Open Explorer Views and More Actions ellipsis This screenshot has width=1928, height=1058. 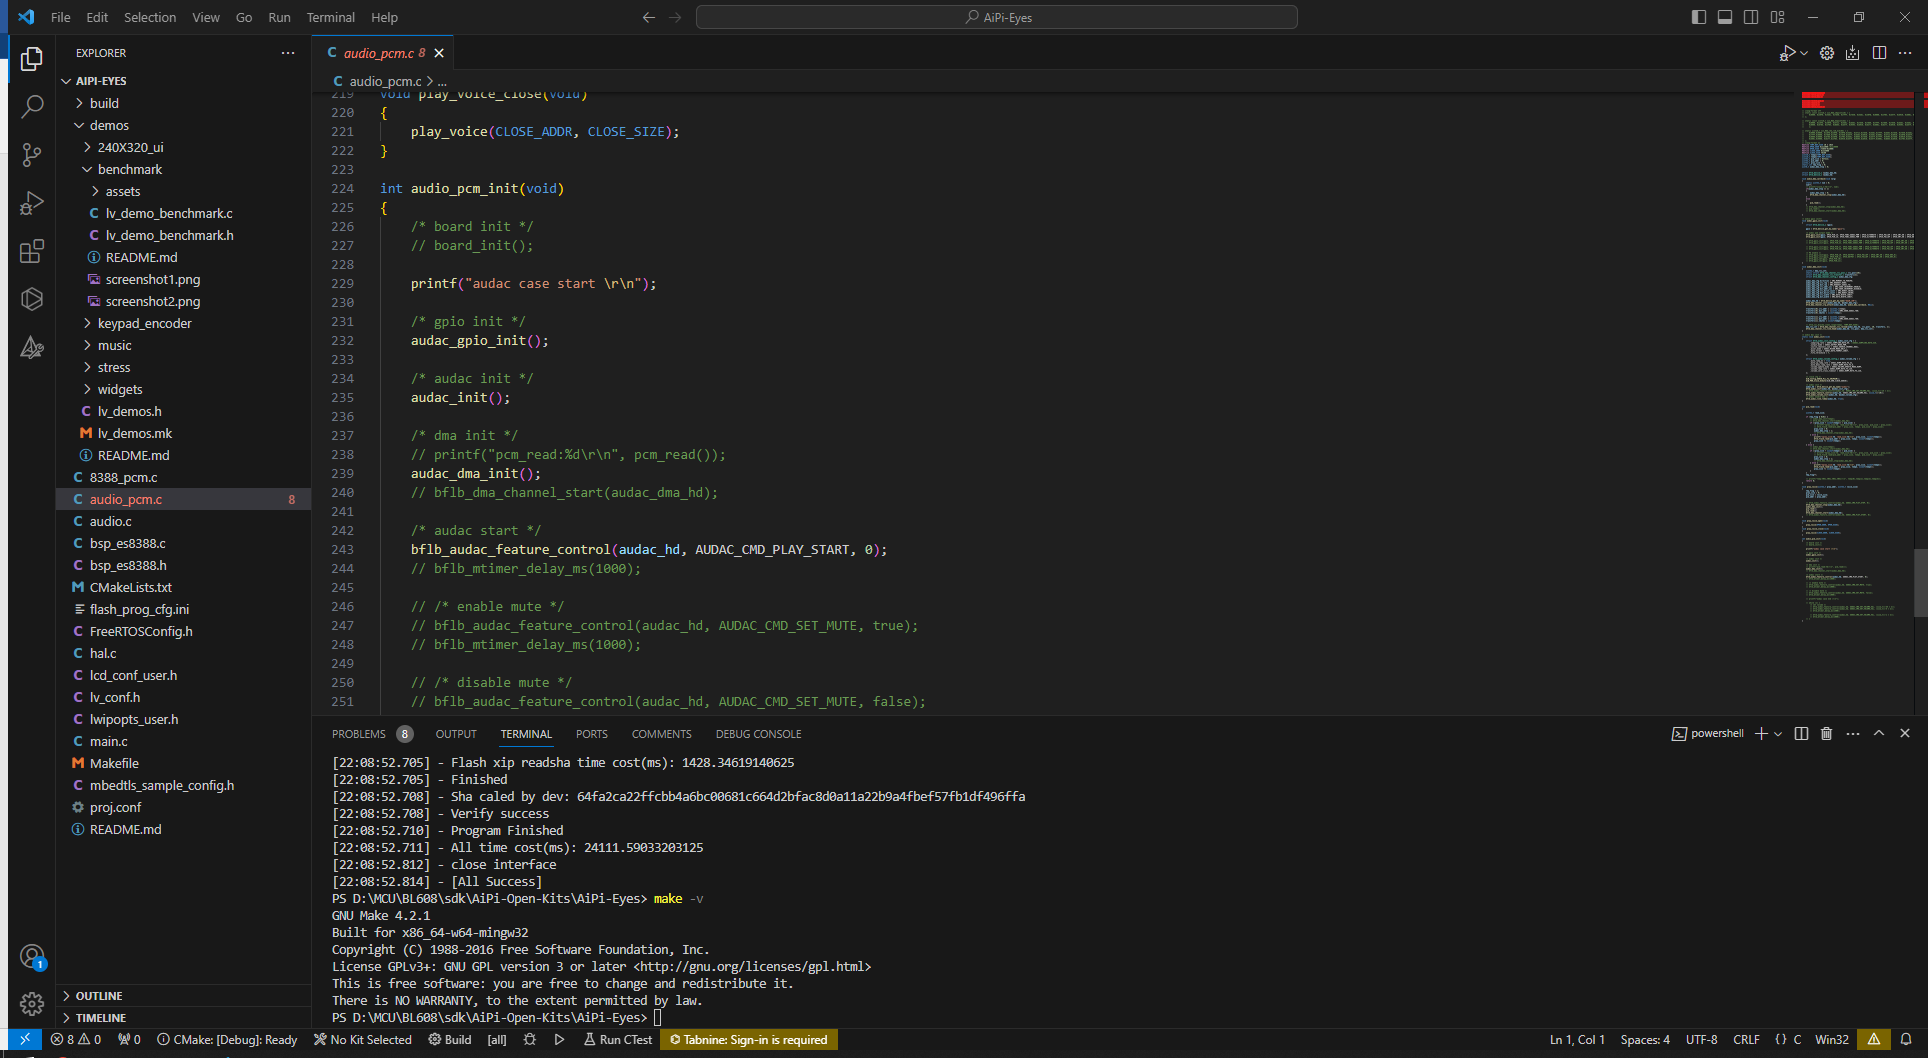coord(288,53)
